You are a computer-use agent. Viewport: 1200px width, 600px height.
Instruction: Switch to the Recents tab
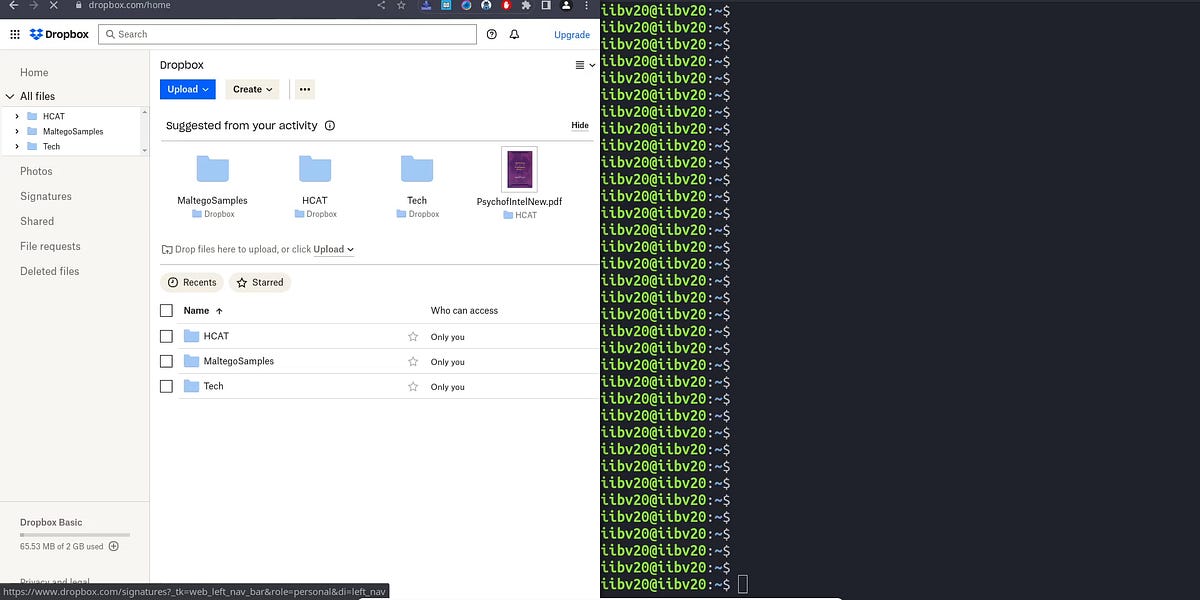tap(192, 282)
